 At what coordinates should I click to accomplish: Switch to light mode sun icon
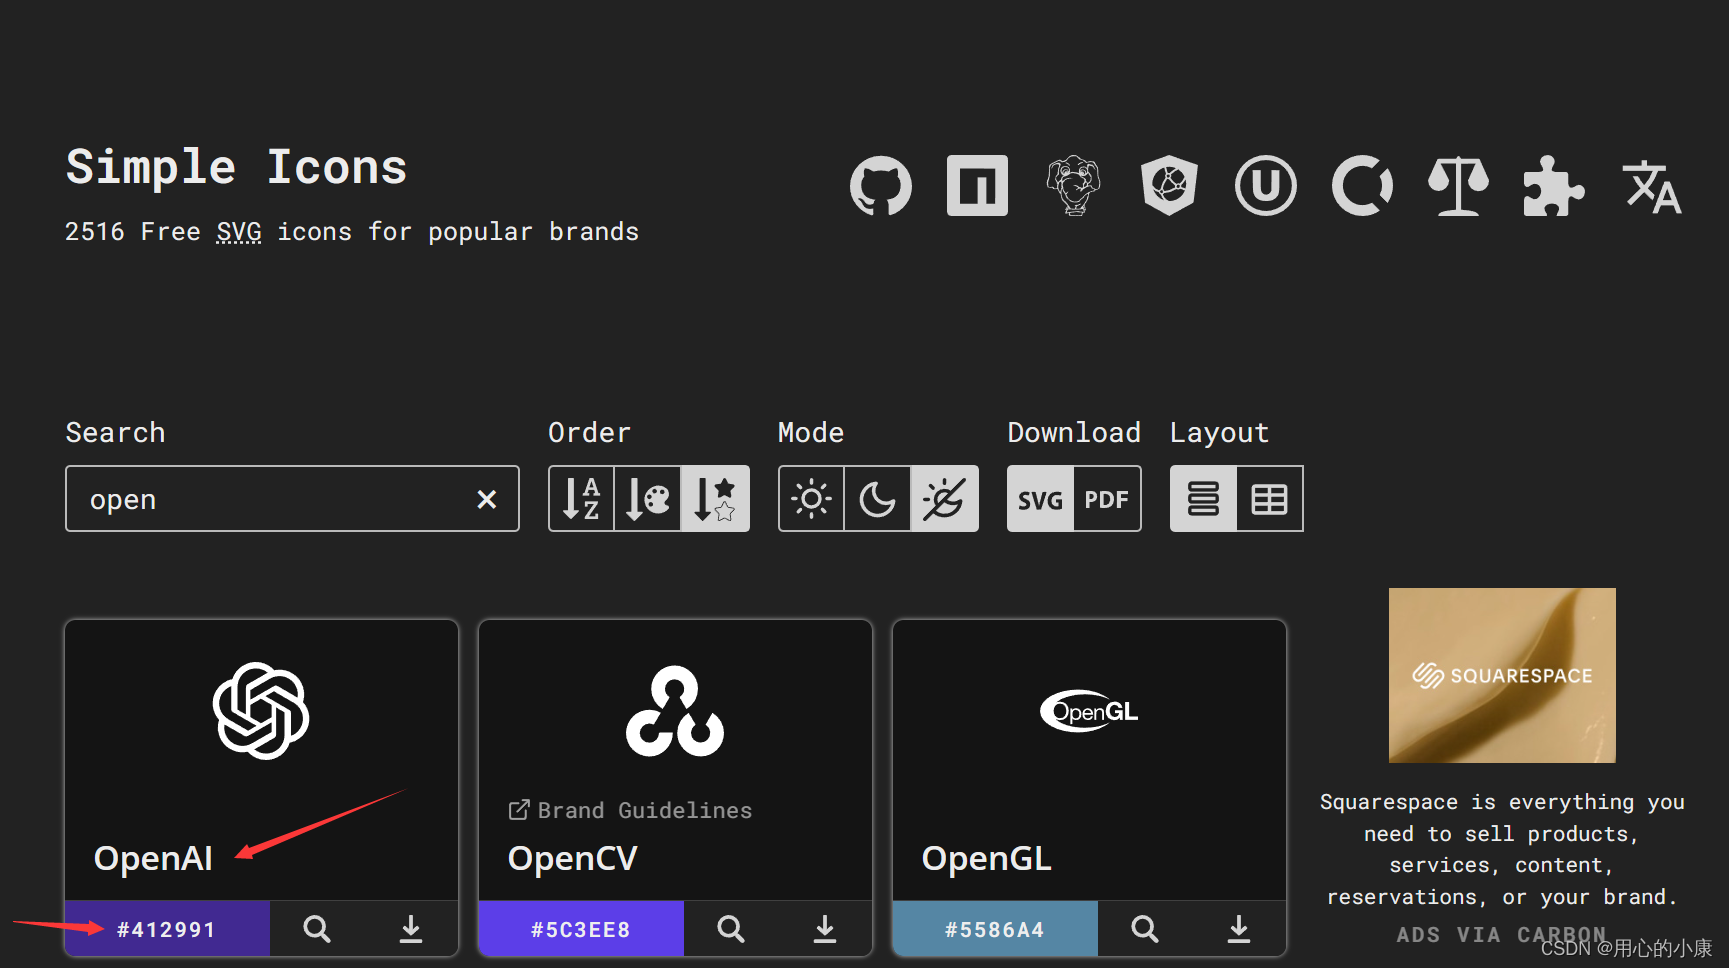[811, 498]
